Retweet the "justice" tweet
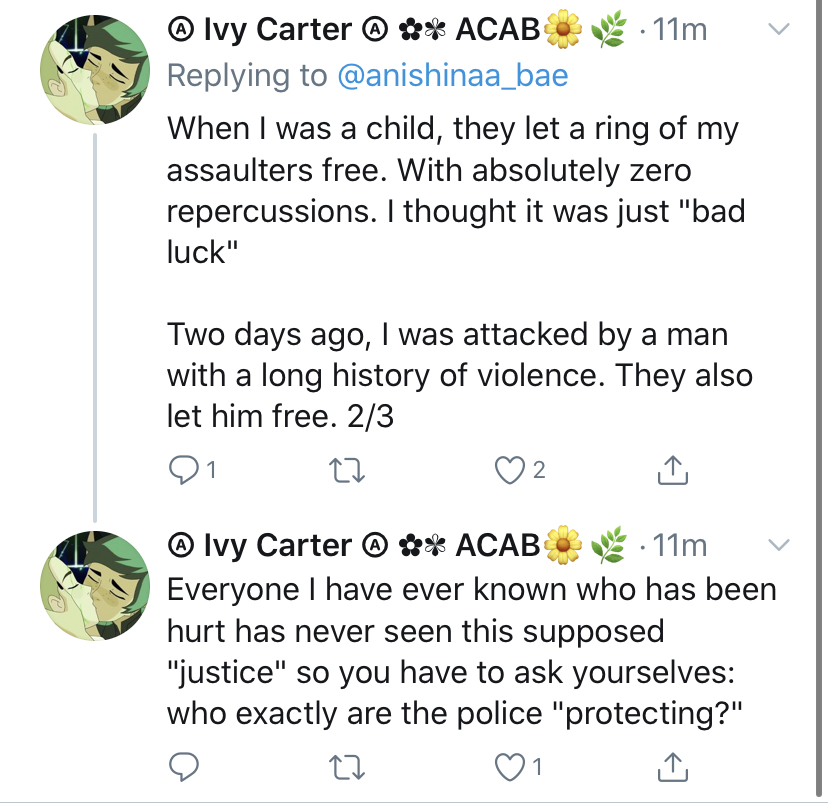The height and width of the screenshot is (803, 828). 346,767
